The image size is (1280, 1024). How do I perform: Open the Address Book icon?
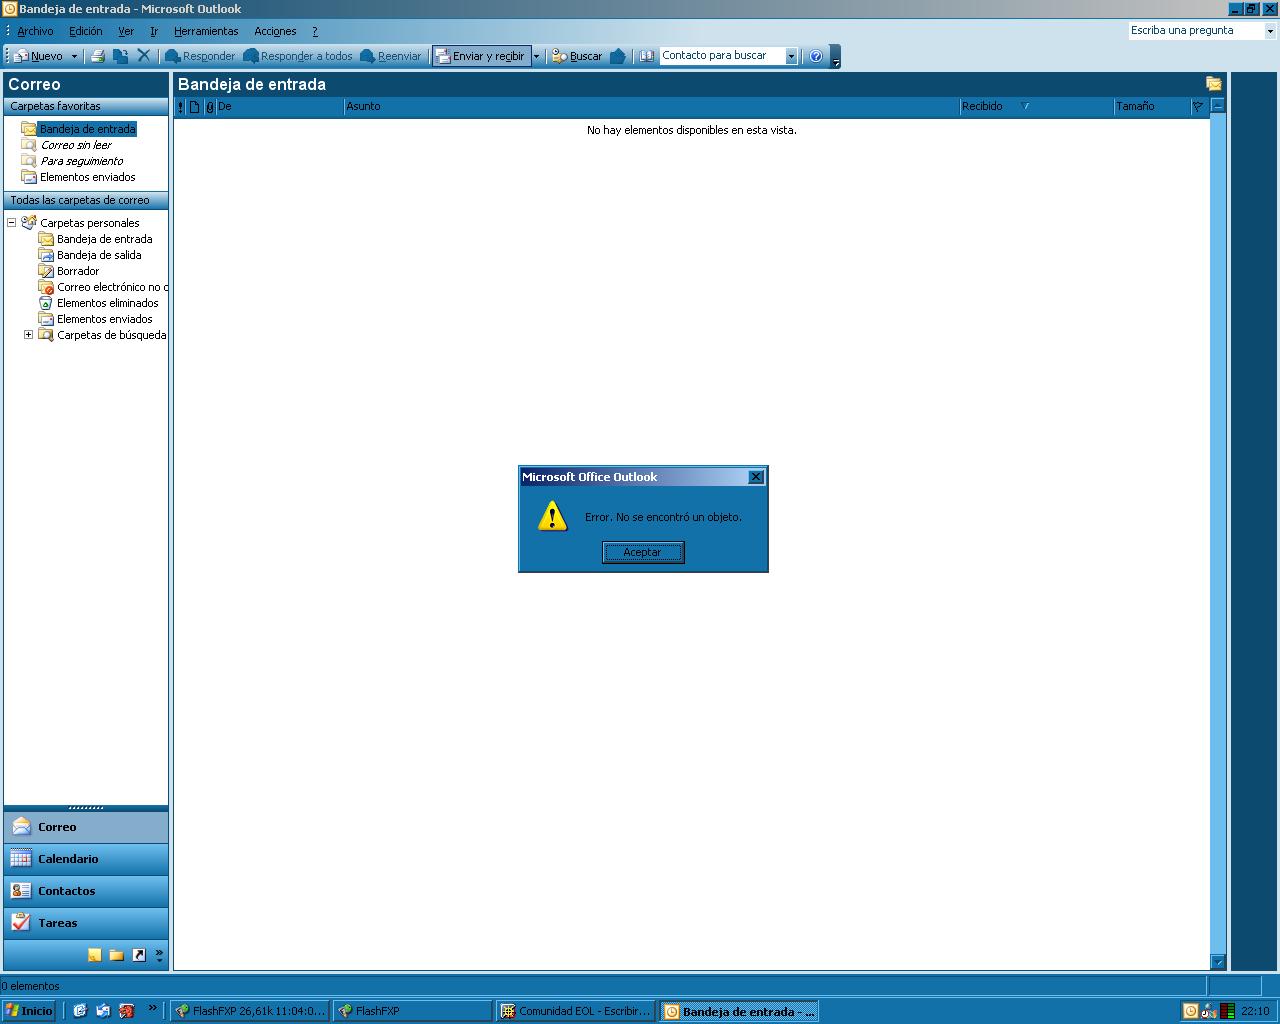click(647, 56)
